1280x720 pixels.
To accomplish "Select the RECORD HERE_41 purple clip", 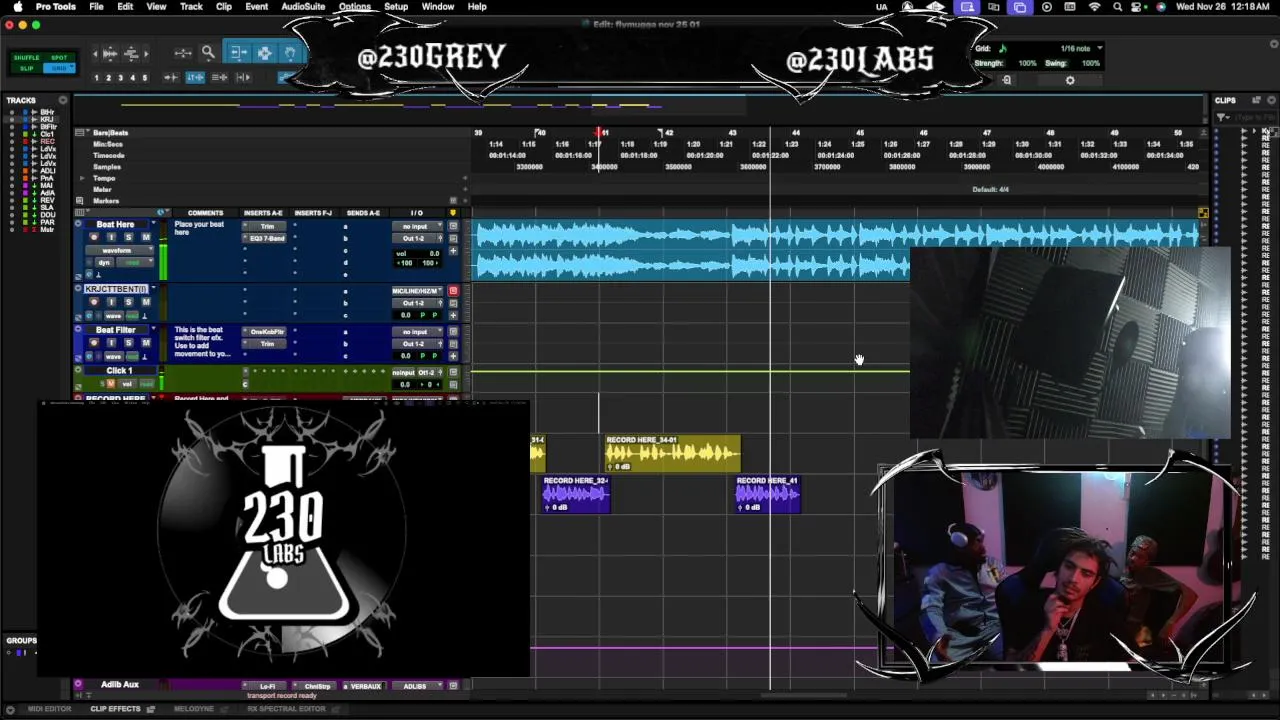I will click(x=767, y=495).
